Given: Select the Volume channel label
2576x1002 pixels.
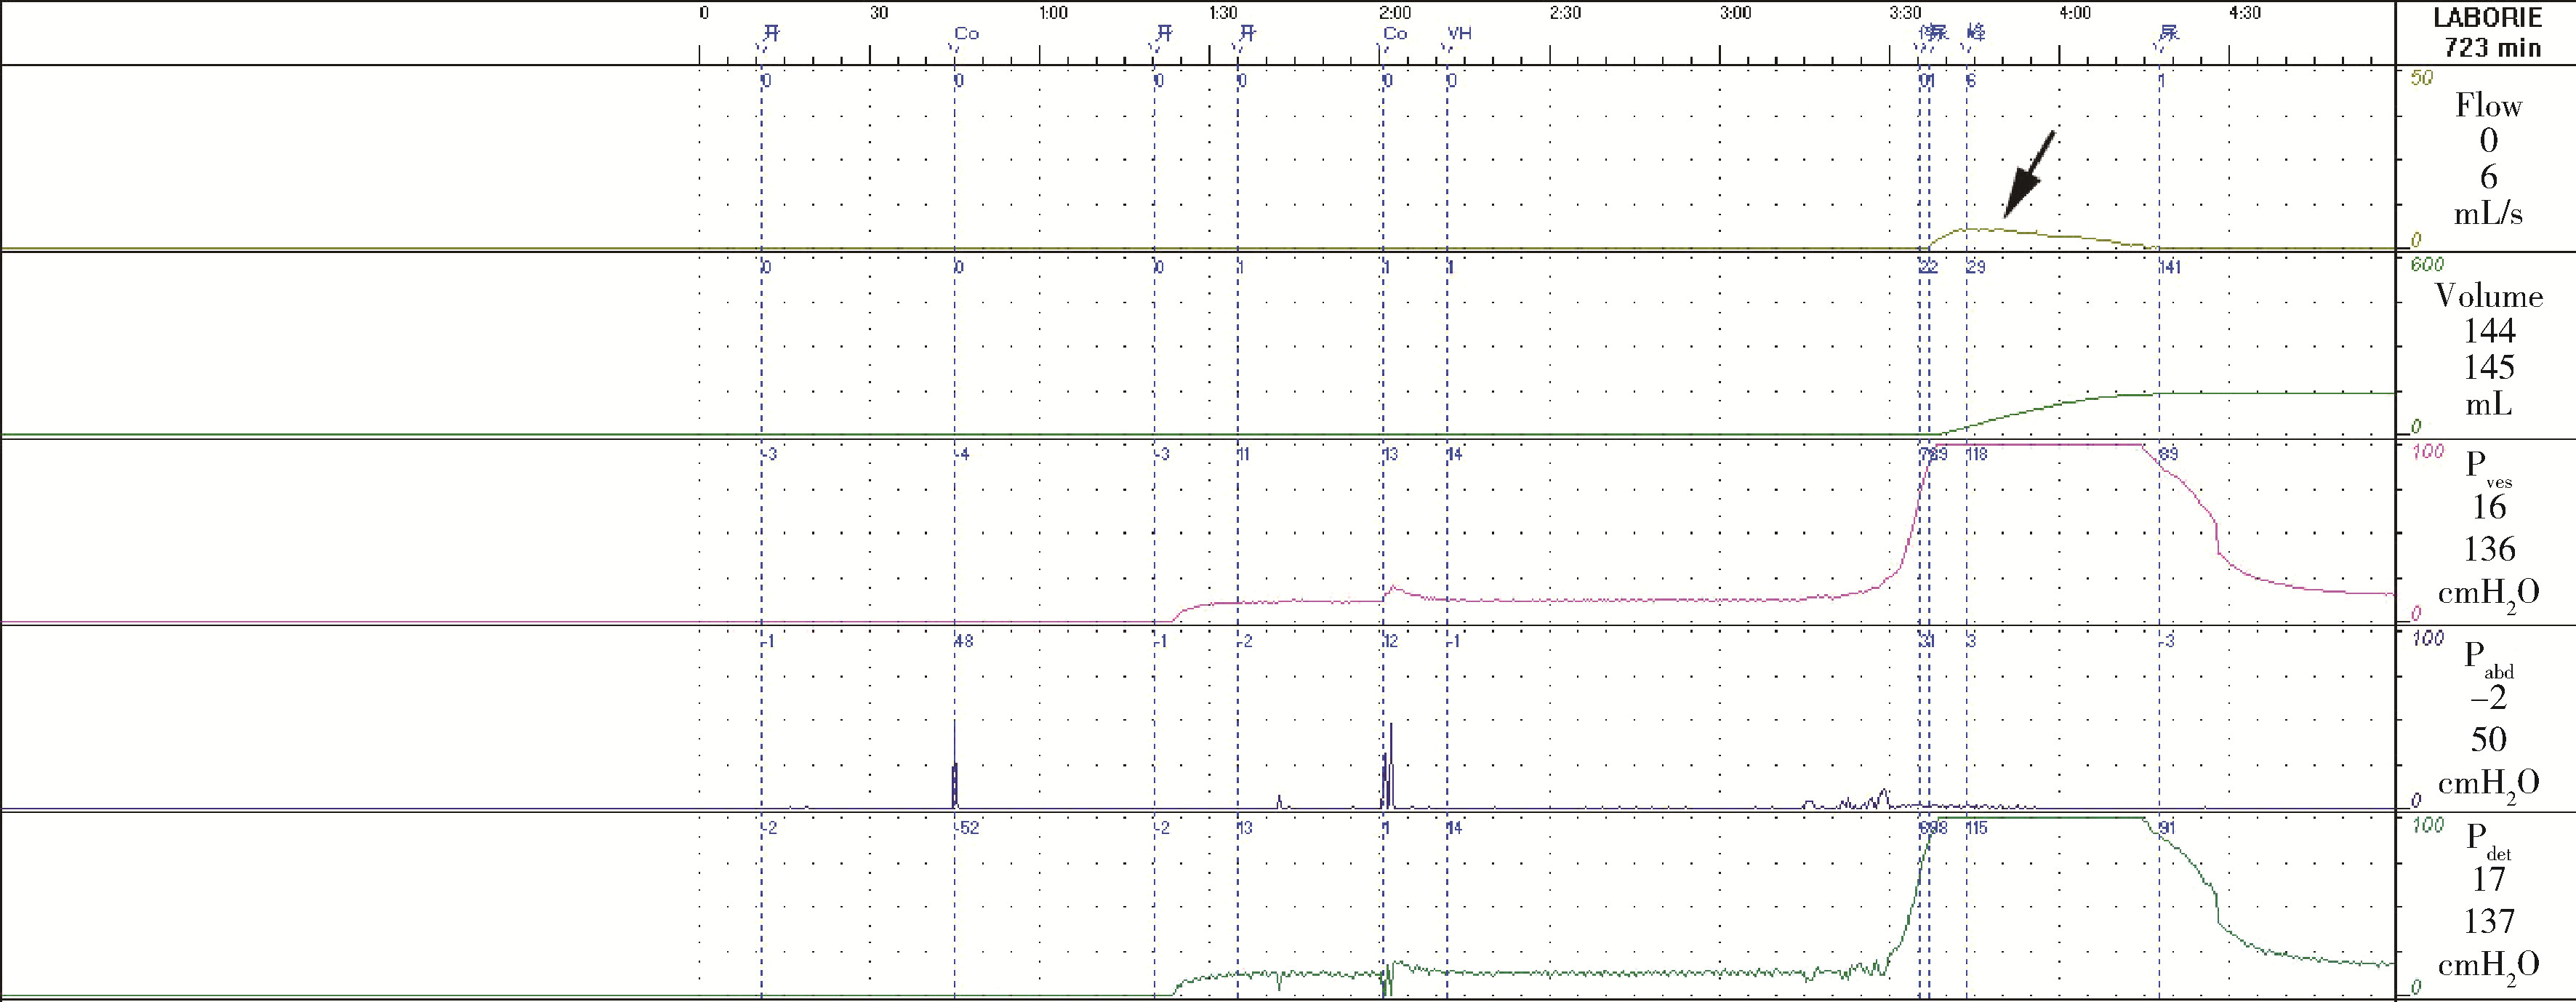Looking at the screenshot, I should pos(2488,296).
